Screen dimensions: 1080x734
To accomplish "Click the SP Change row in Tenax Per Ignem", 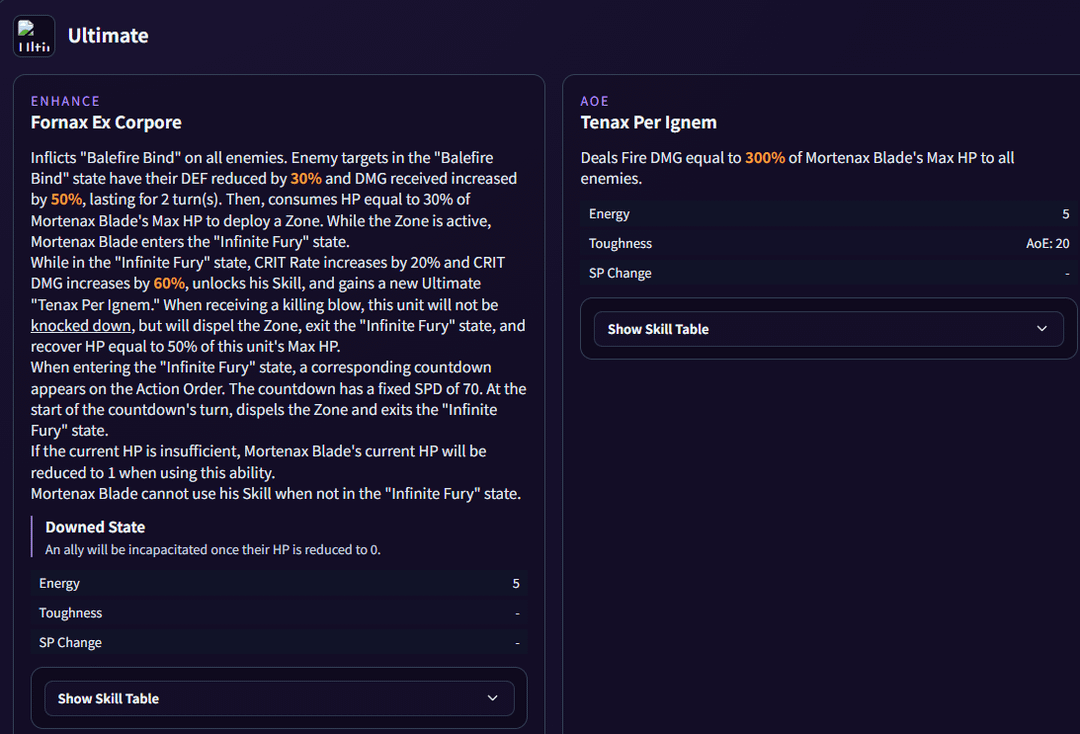I will coord(828,273).
